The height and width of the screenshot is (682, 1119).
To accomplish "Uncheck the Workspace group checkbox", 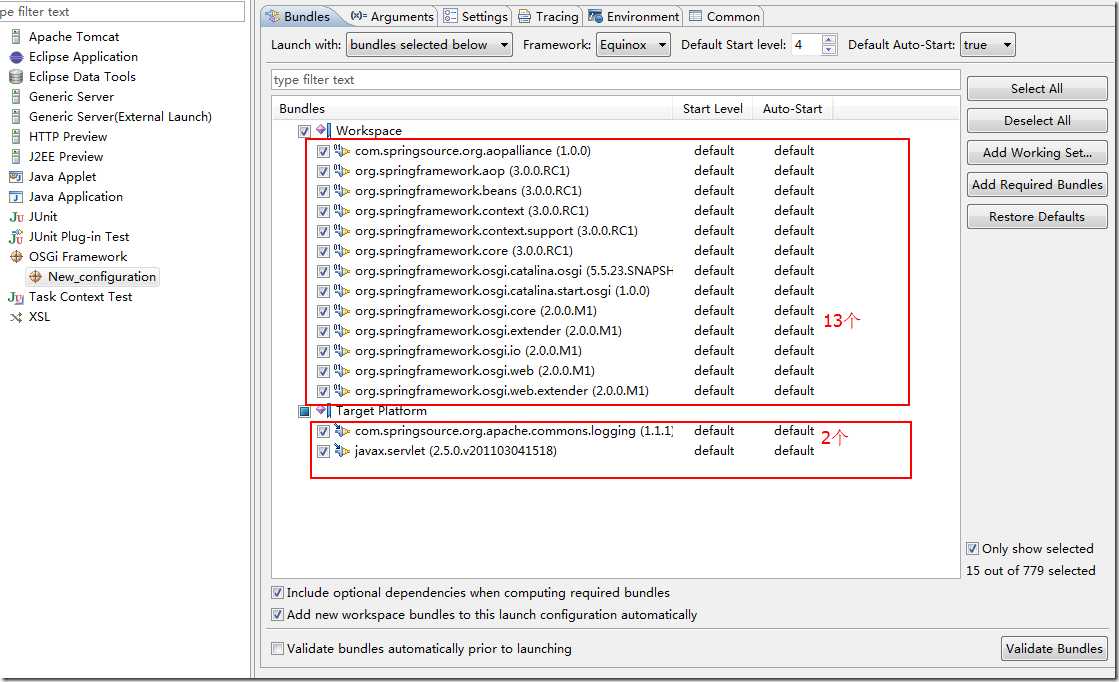I will pos(304,131).
